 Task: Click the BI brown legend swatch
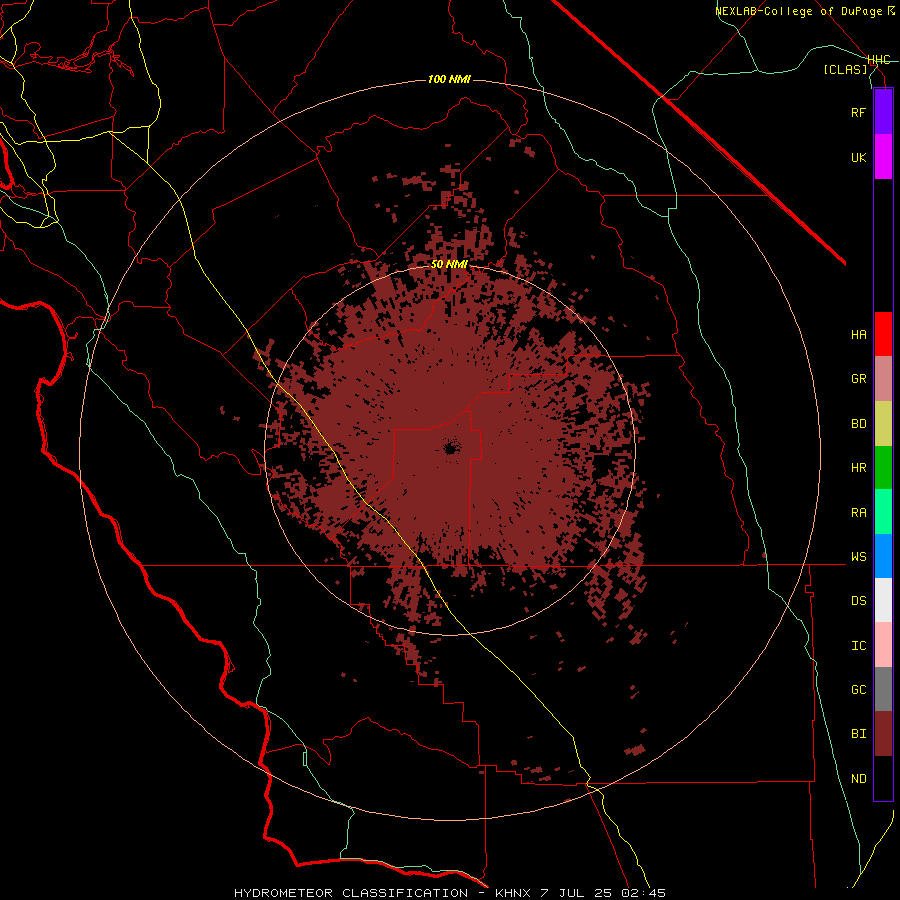pos(883,734)
